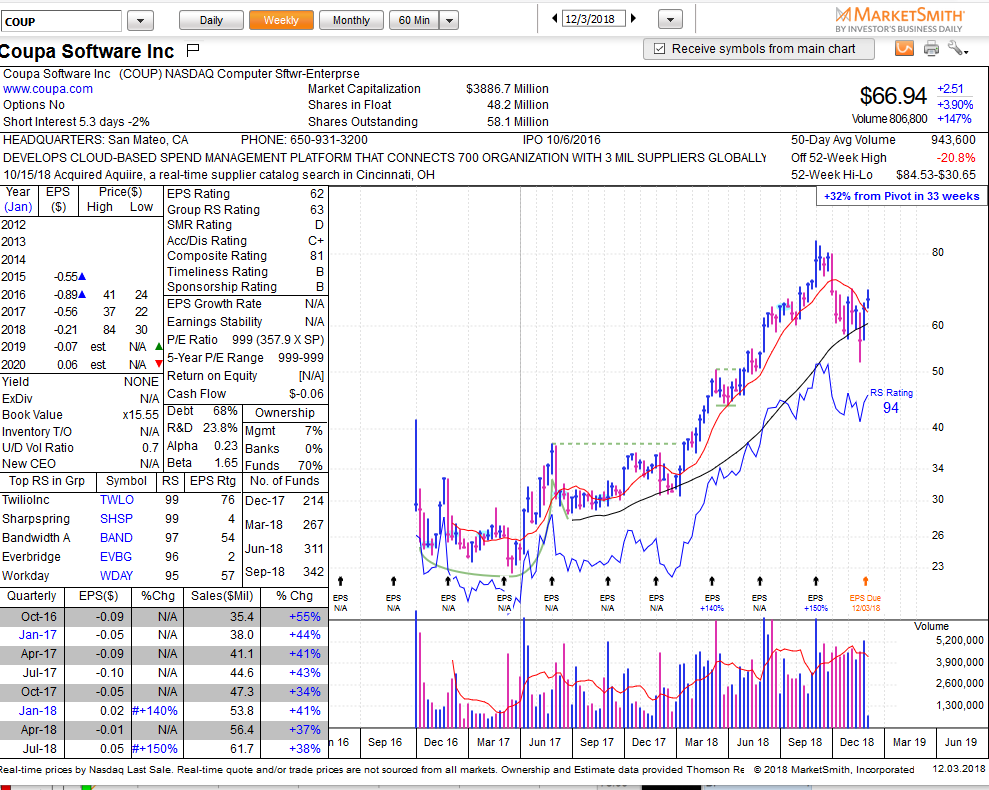
Task: Switch to the Daily chart
Action: click(211, 20)
